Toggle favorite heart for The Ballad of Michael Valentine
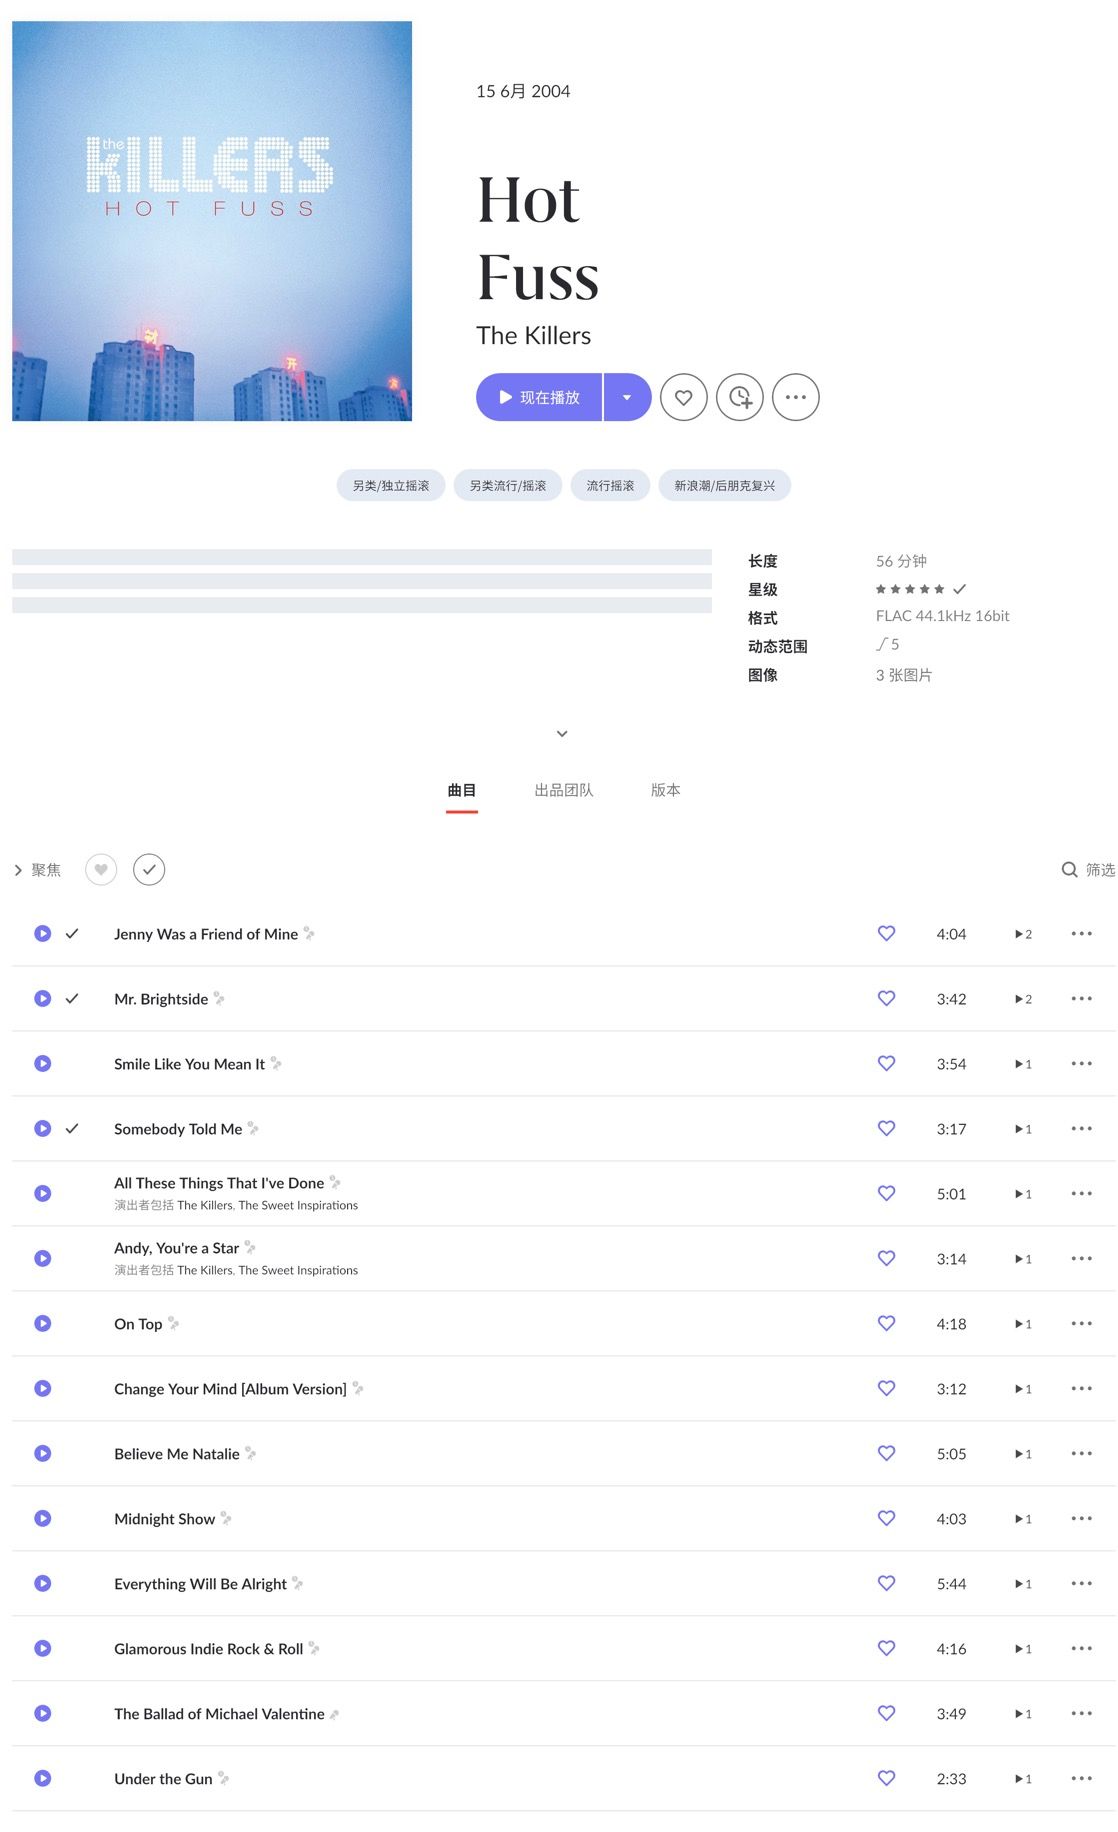This screenshot has width=1118, height=1832. coord(886,1713)
